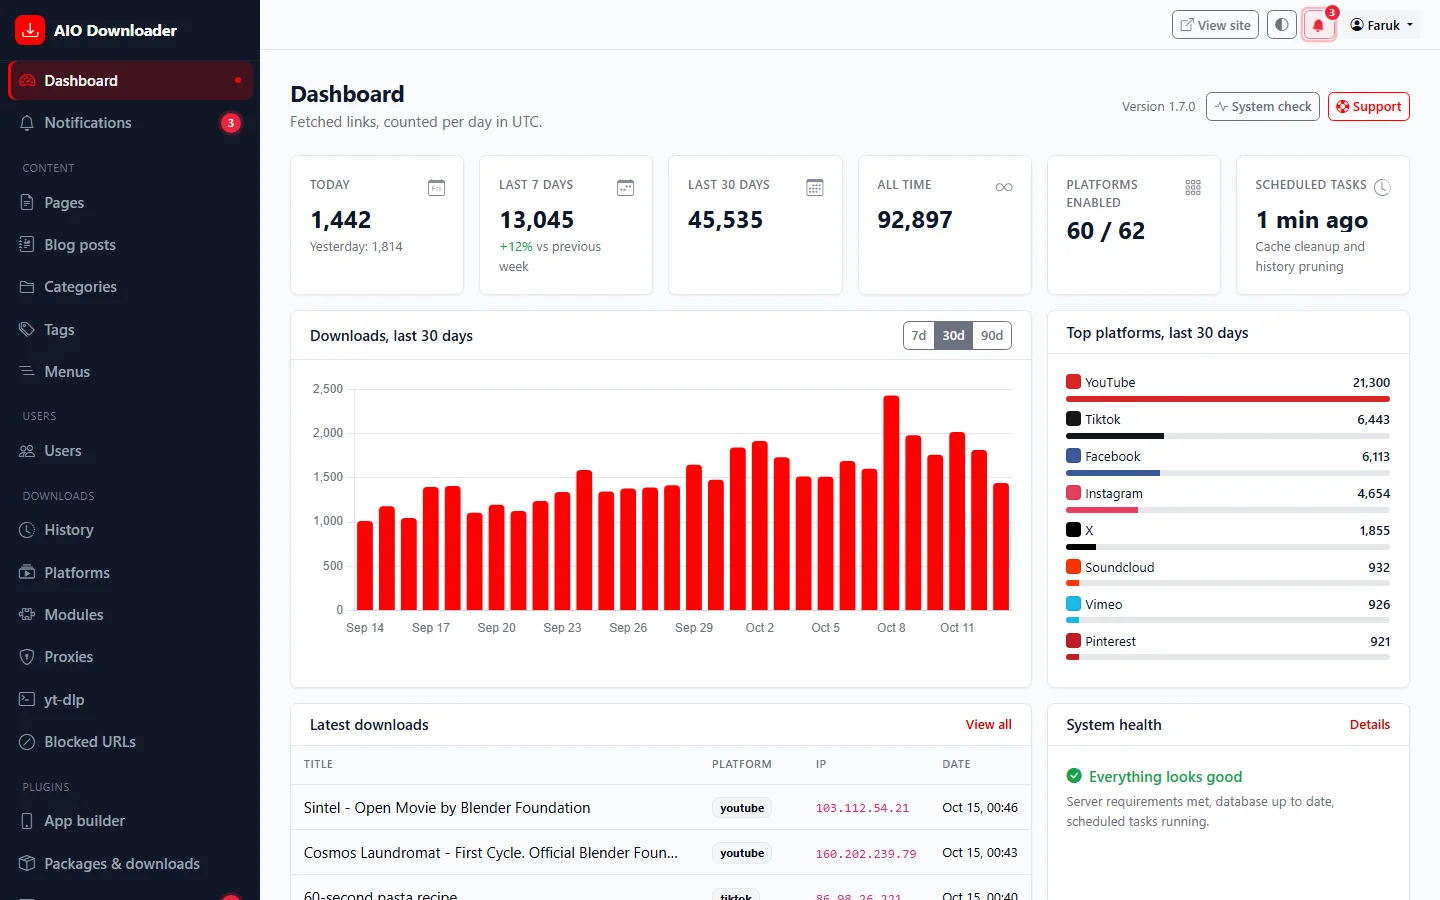1440x900 pixels.
Task: Click the Vimeo blue color swatch
Action: click(1073, 604)
